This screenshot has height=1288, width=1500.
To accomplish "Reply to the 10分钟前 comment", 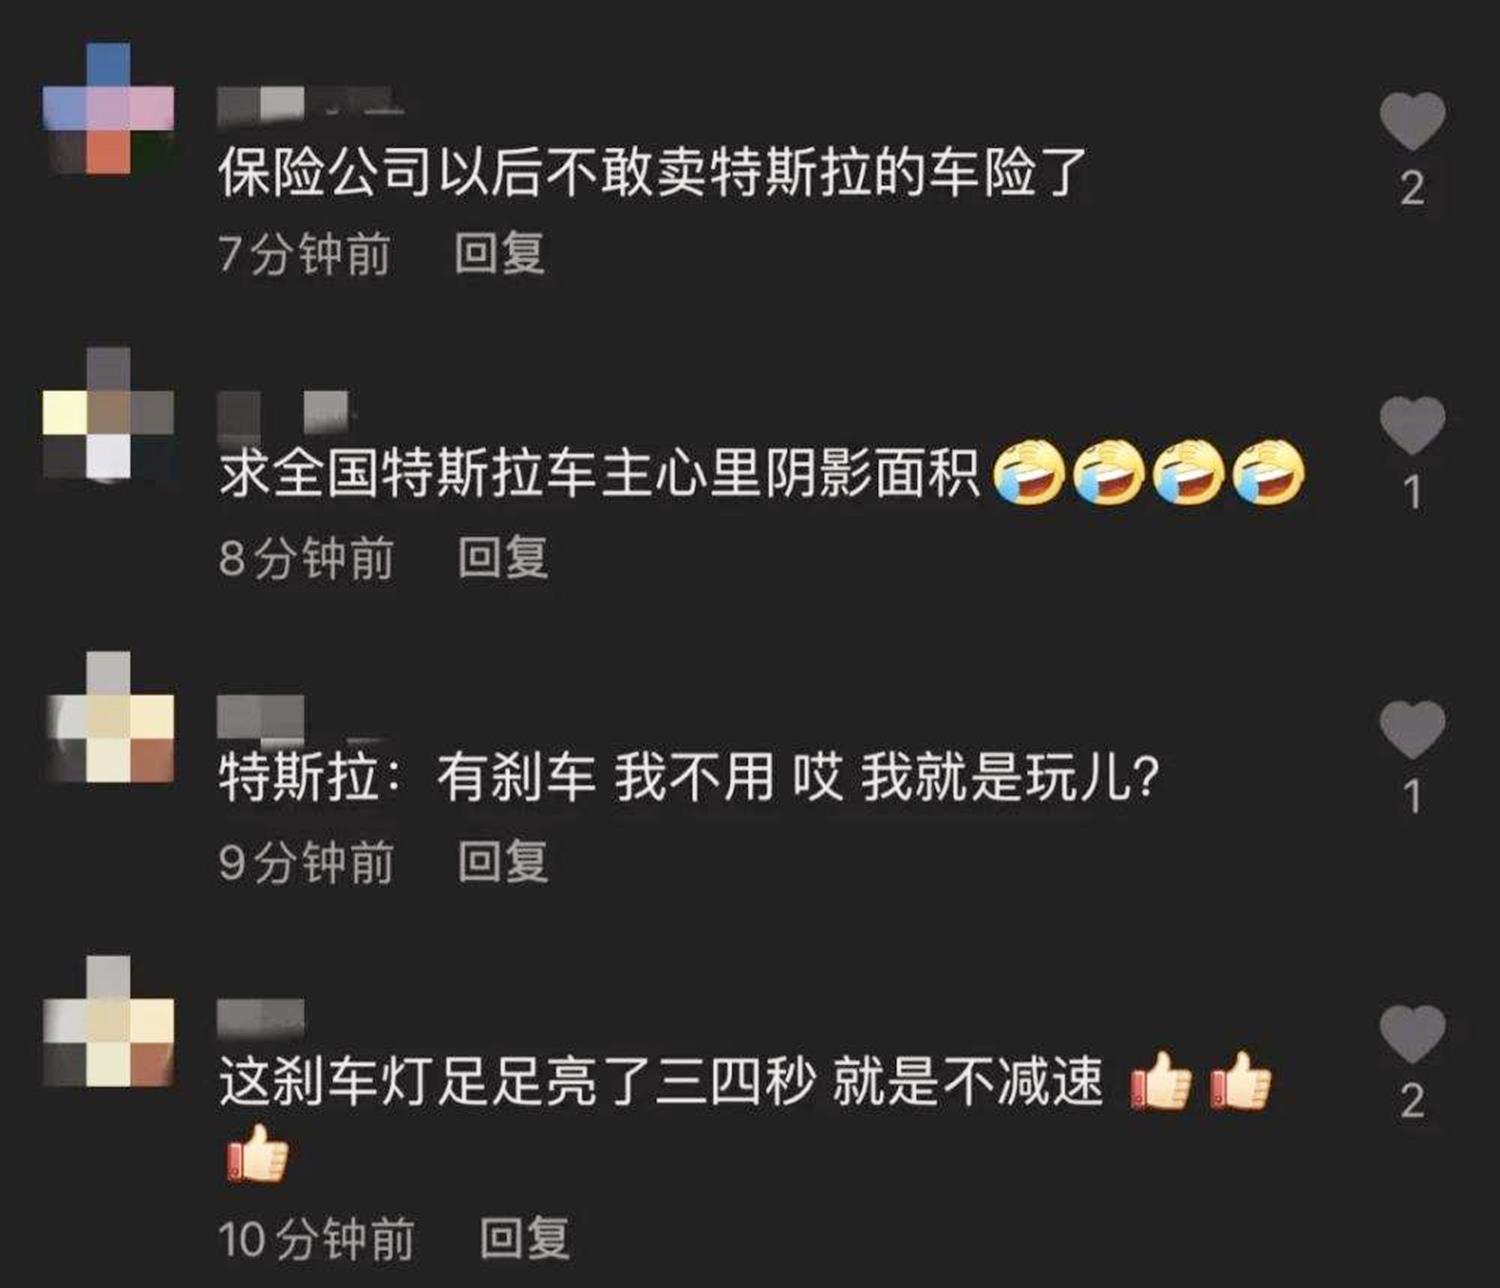I will coord(525,1239).
